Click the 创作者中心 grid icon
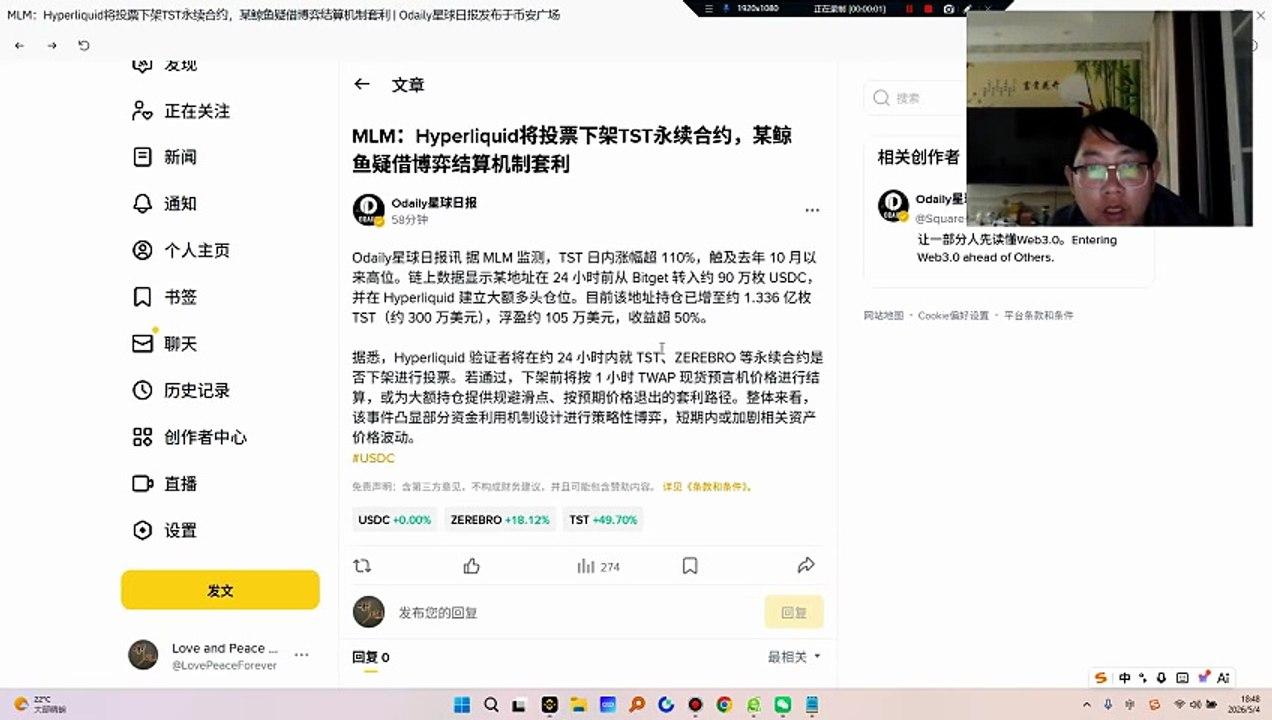Image resolution: width=1272 pixels, height=720 pixels. (143, 437)
